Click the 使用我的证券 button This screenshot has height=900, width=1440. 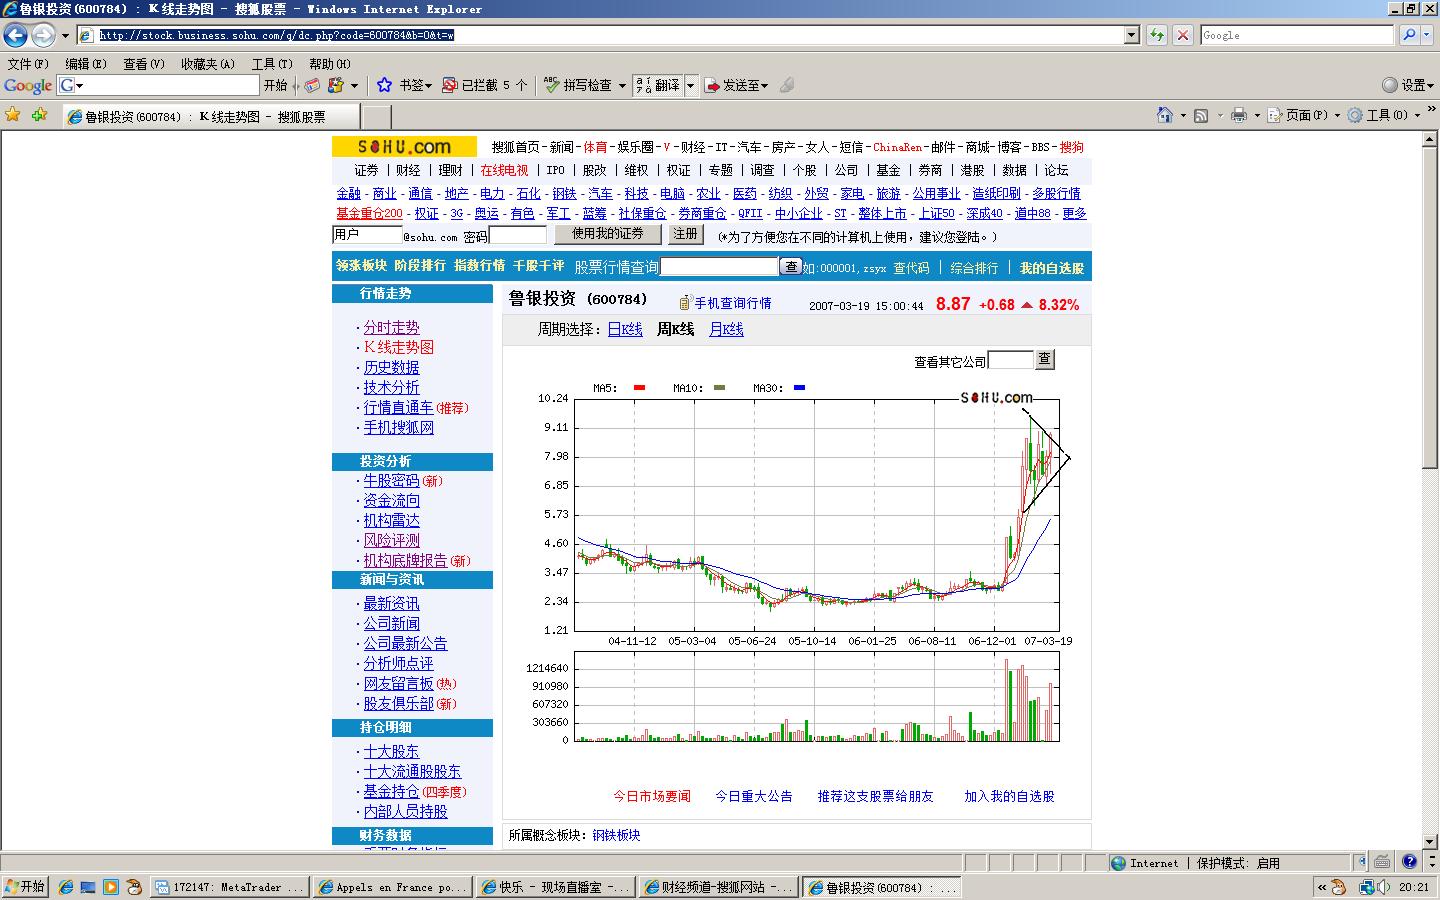point(608,234)
